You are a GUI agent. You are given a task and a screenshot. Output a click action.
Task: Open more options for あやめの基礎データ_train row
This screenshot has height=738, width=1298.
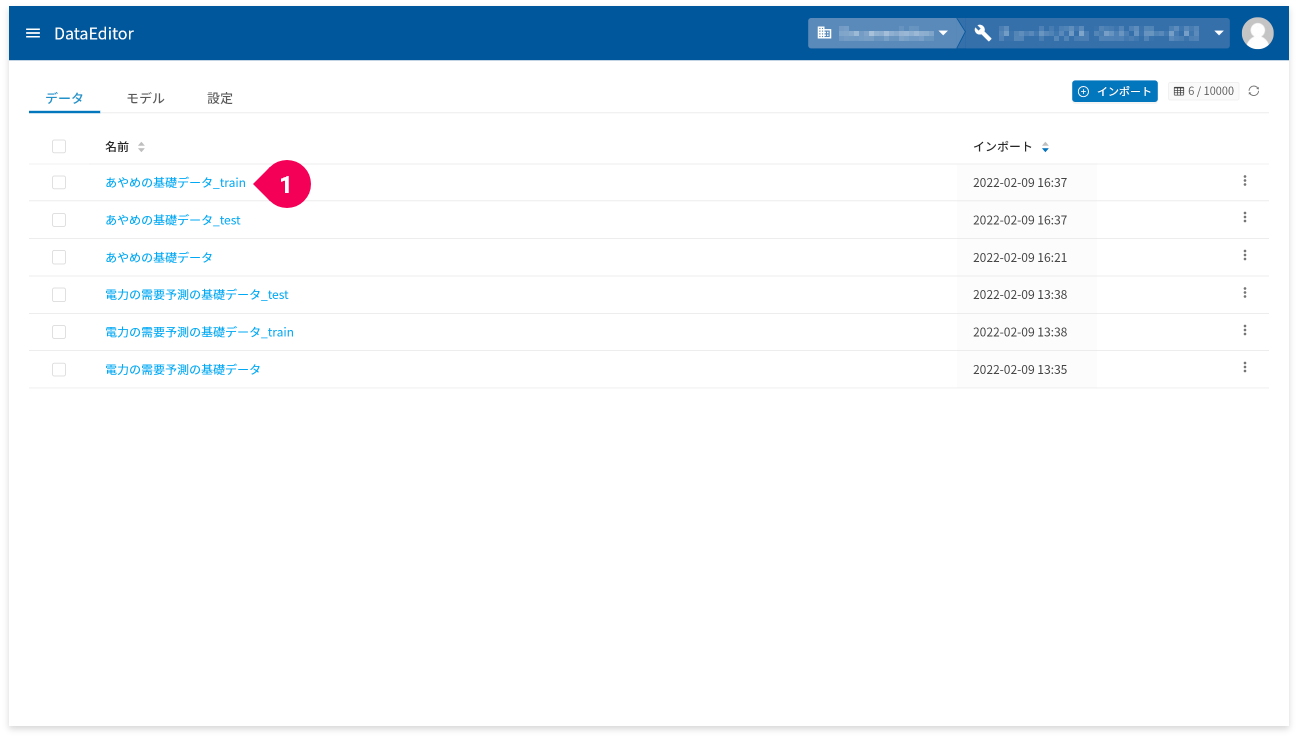click(1245, 181)
